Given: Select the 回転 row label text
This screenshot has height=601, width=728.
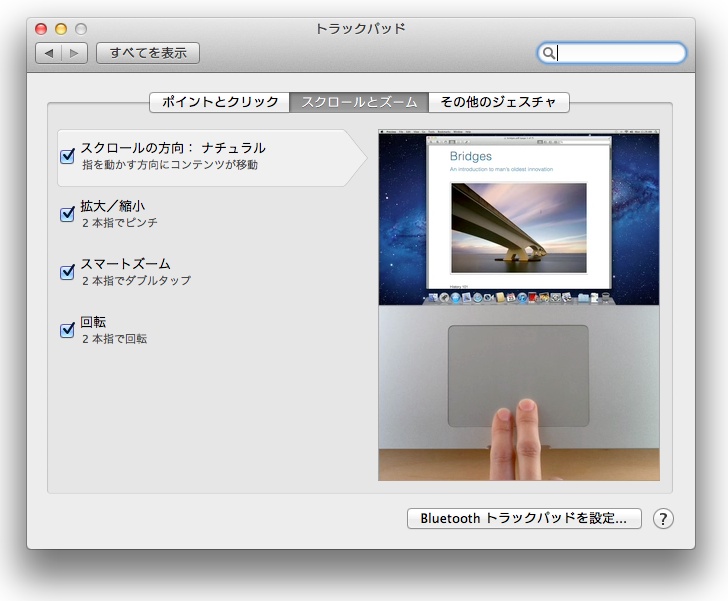Looking at the screenshot, I should tap(93, 322).
